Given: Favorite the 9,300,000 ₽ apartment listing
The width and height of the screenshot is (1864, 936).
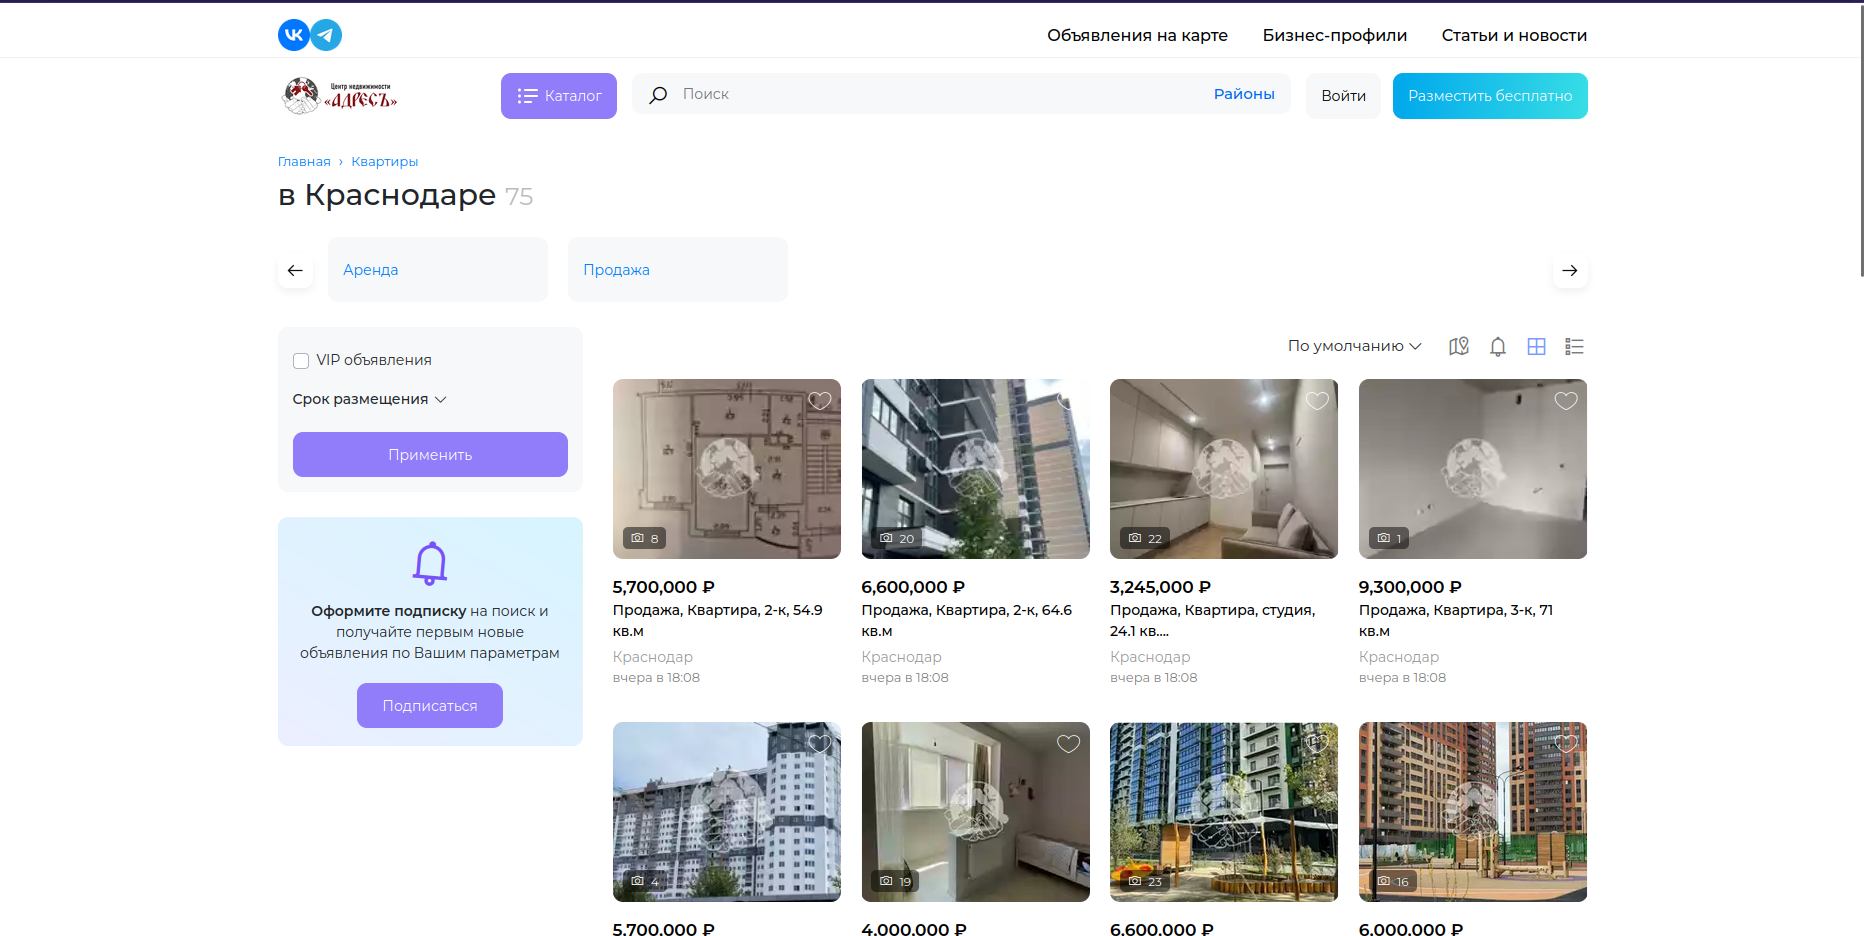Looking at the screenshot, I should pyautogui.click(x=1566, y=401).
